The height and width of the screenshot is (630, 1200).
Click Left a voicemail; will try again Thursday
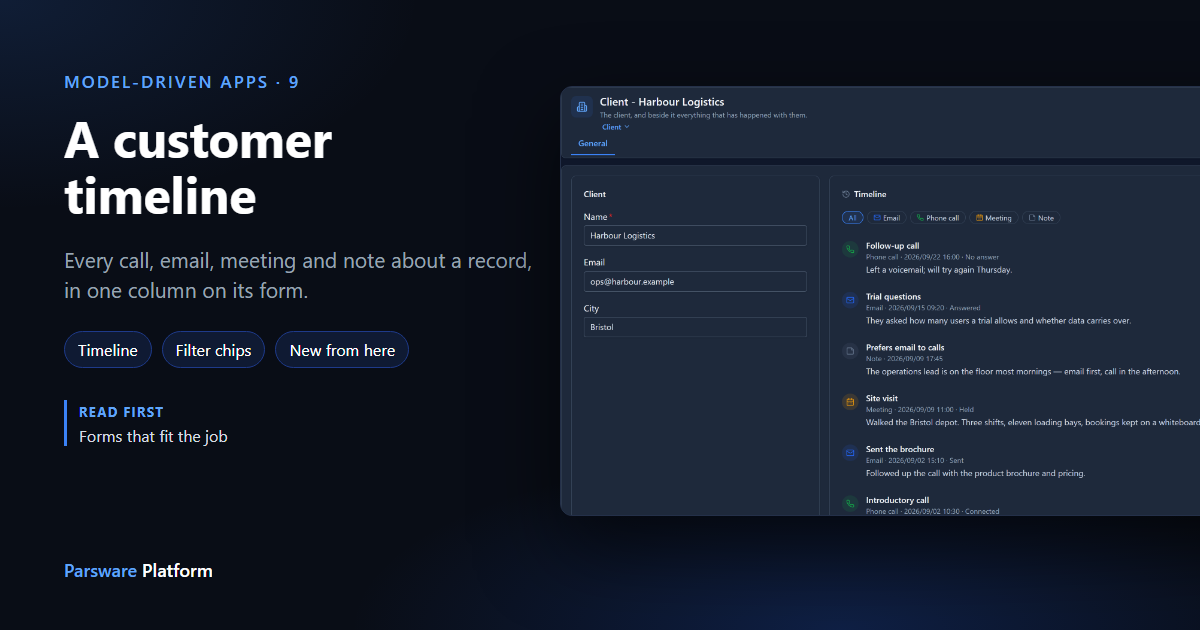pyautogui.click(x=939, y=270)
